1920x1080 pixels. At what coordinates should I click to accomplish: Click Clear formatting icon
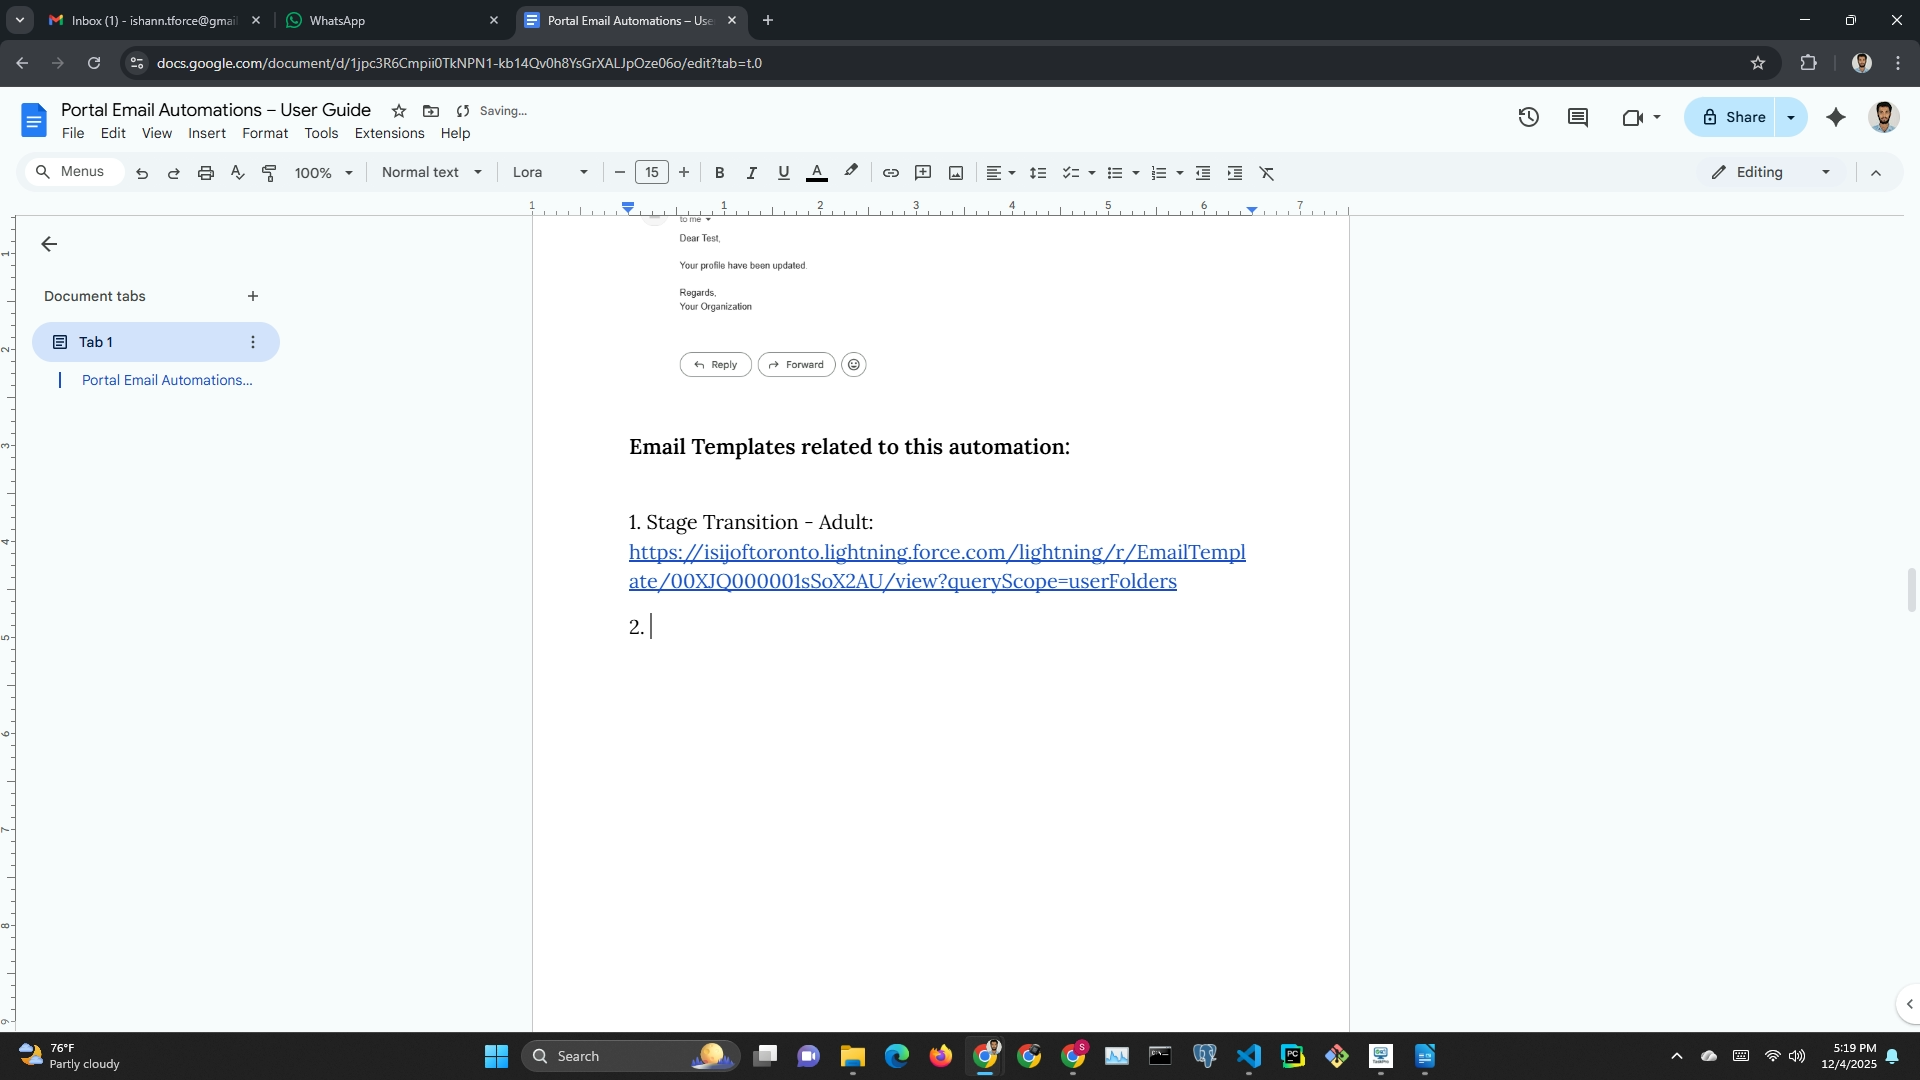pos(1267,173)
